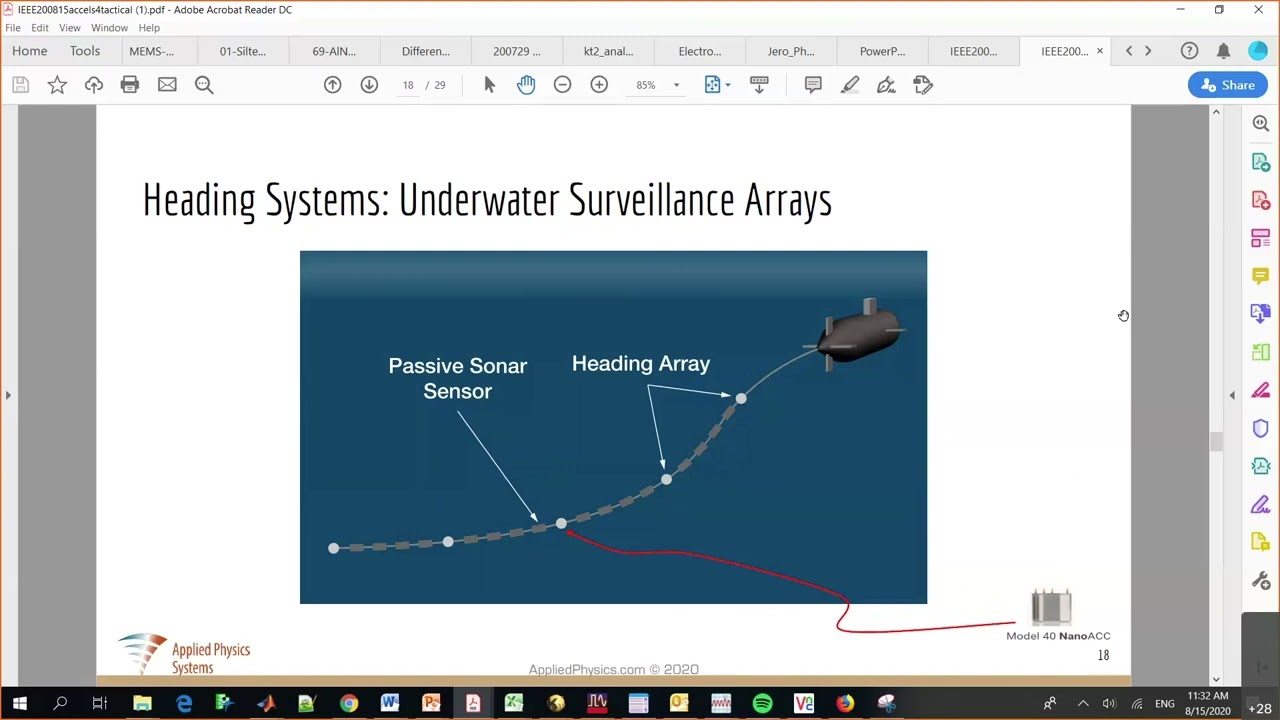This screenshot has width=1280, height=720.
Task: Activate the Hand pan tool
Action: coord(526,85)
